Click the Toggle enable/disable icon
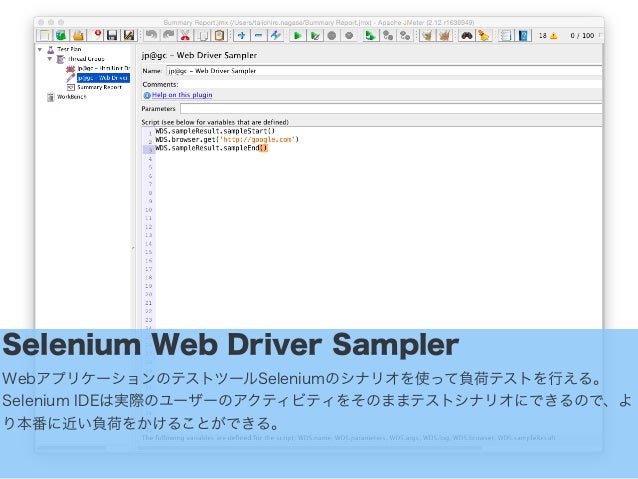Image resolution: width=638 pixels, height=479 pixels. [x=275, y=36]
